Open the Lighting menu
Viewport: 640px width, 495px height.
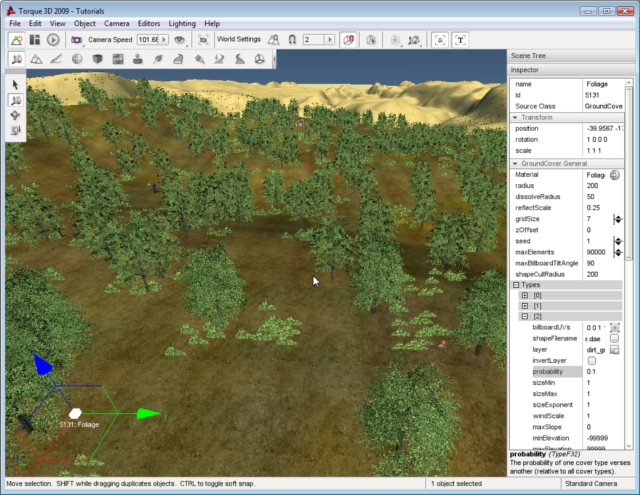180,22
